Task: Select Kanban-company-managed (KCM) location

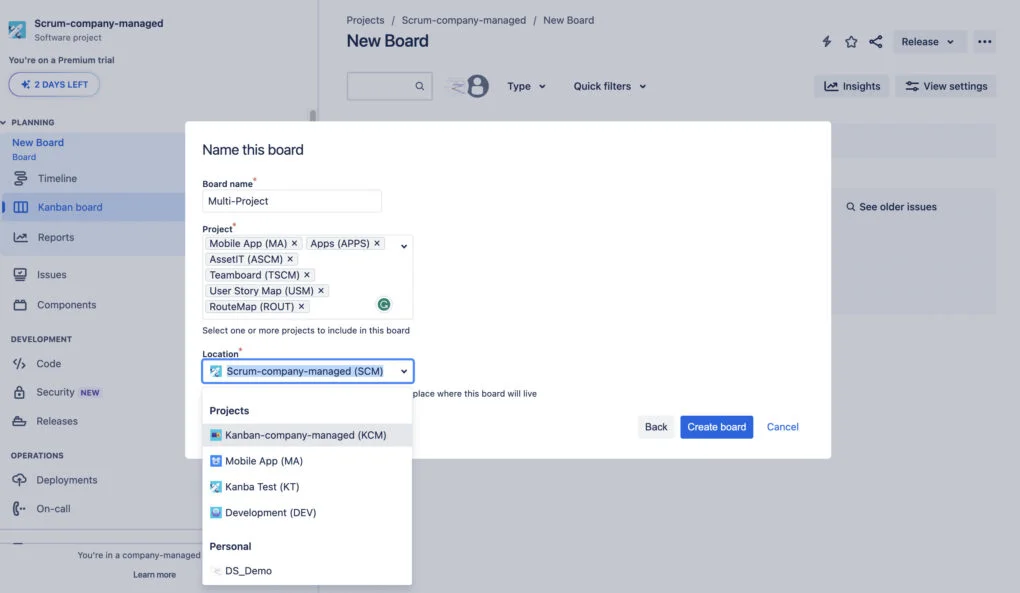Action: [x=307, y=435]
